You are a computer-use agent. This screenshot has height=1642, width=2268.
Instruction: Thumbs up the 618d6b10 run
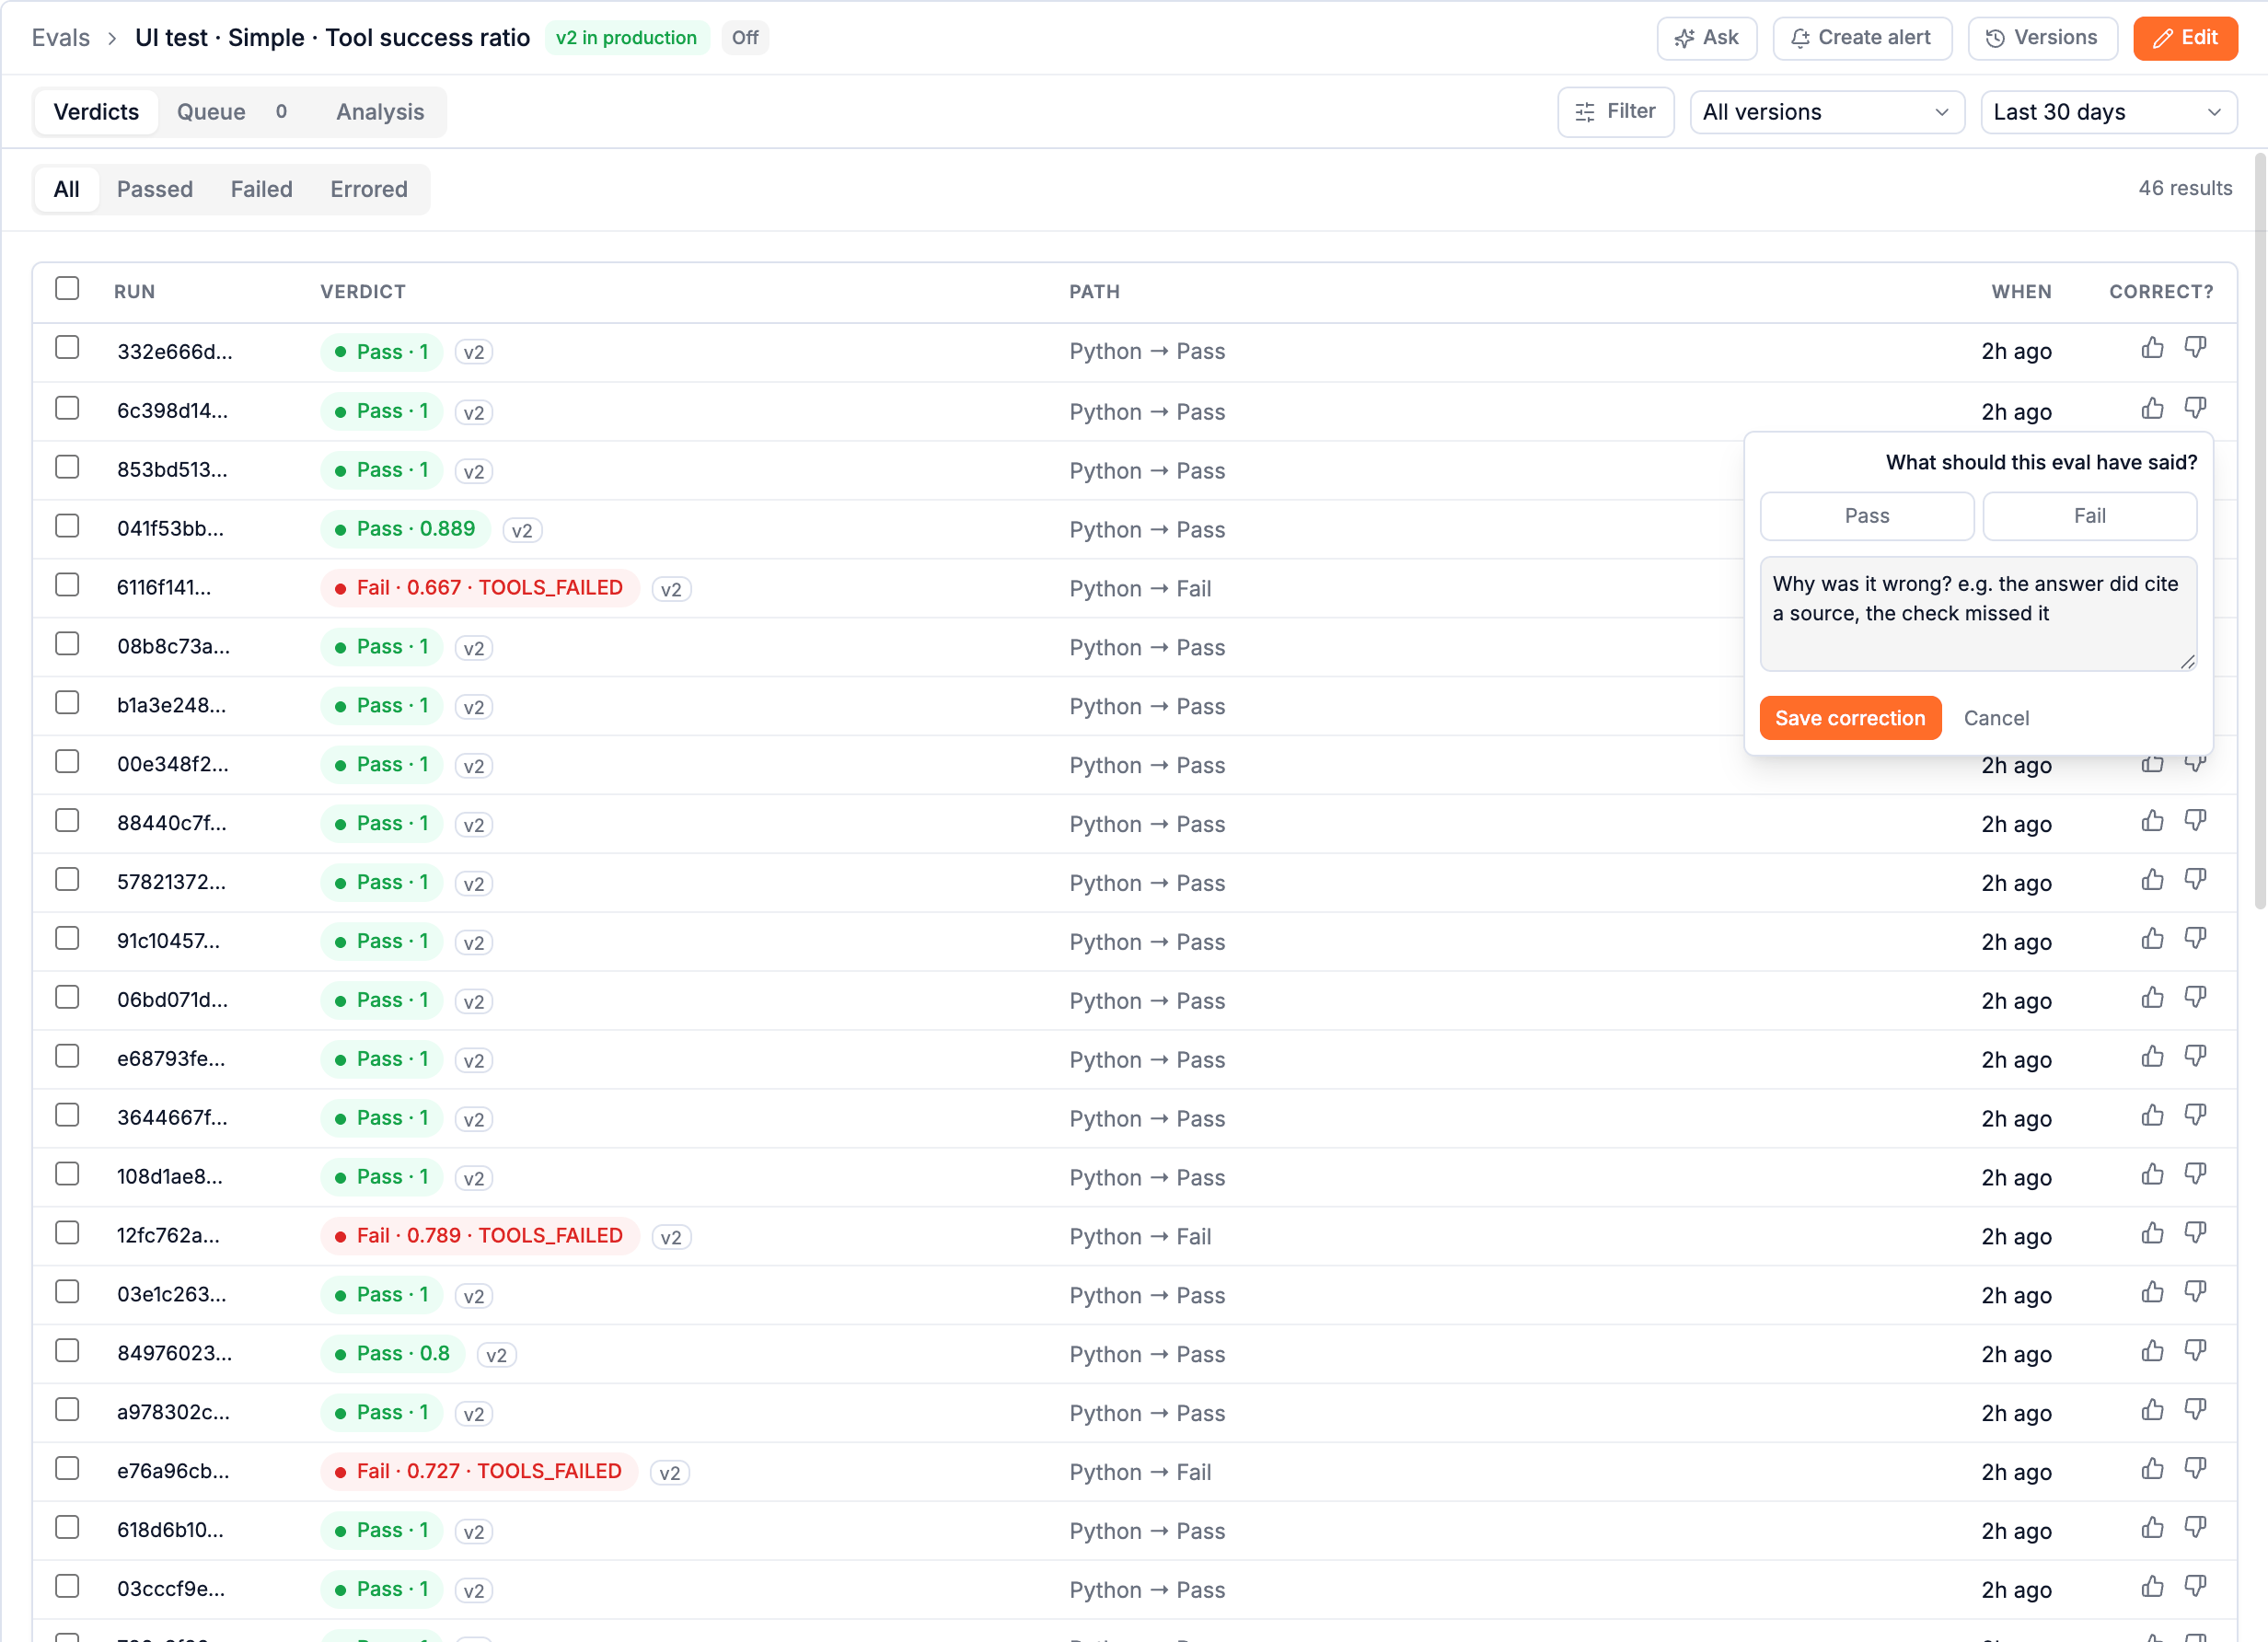pyautogui.click(x=2152, y=1528)
